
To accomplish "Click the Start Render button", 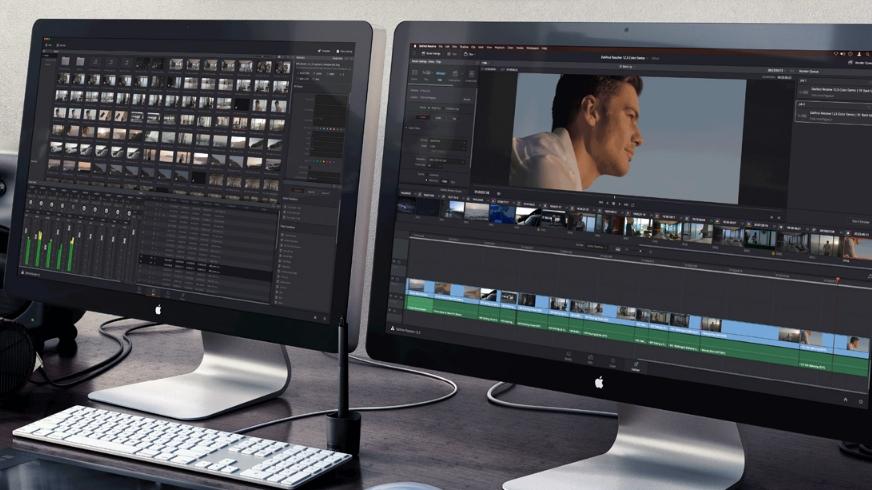I will point(861,222).
